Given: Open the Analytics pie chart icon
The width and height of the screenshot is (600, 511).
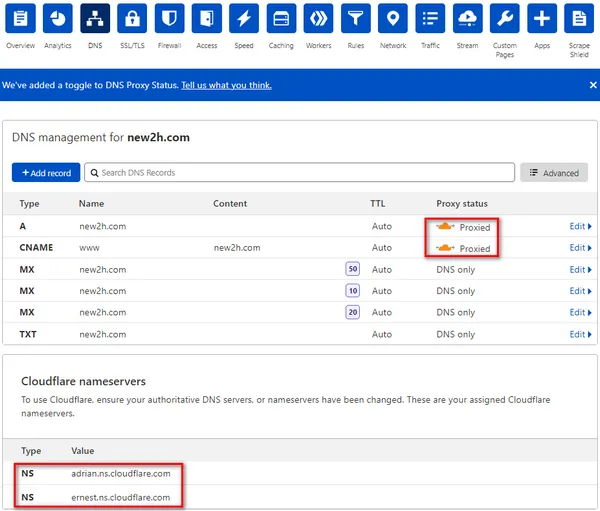Looking at the screenshot, I should point(58,18).
